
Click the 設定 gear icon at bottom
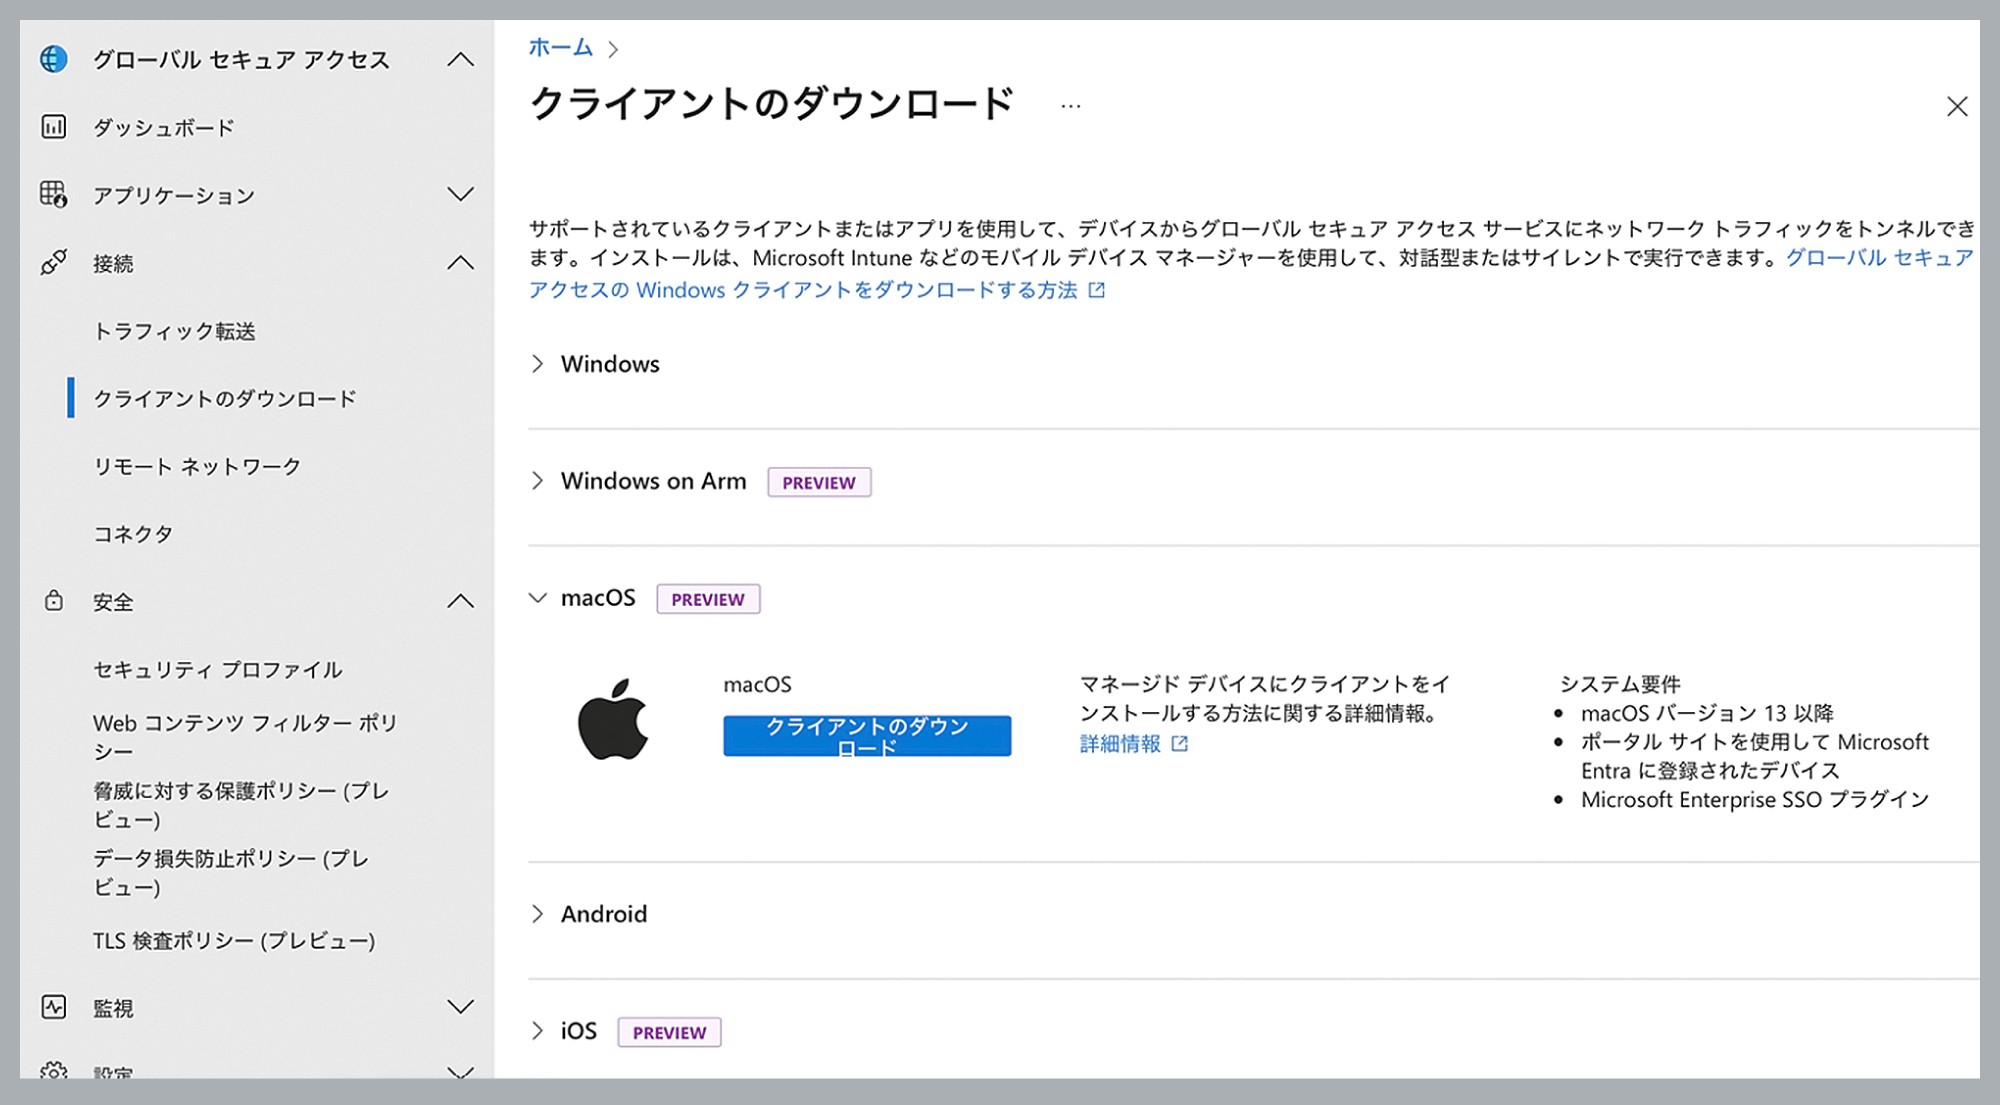pyautogui.click(x=52, y=1072)
